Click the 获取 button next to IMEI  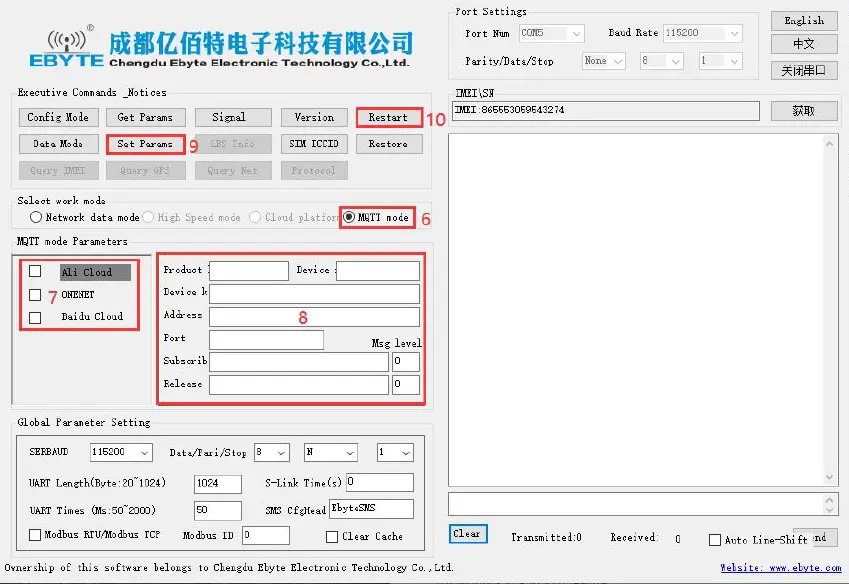[804, 111]
